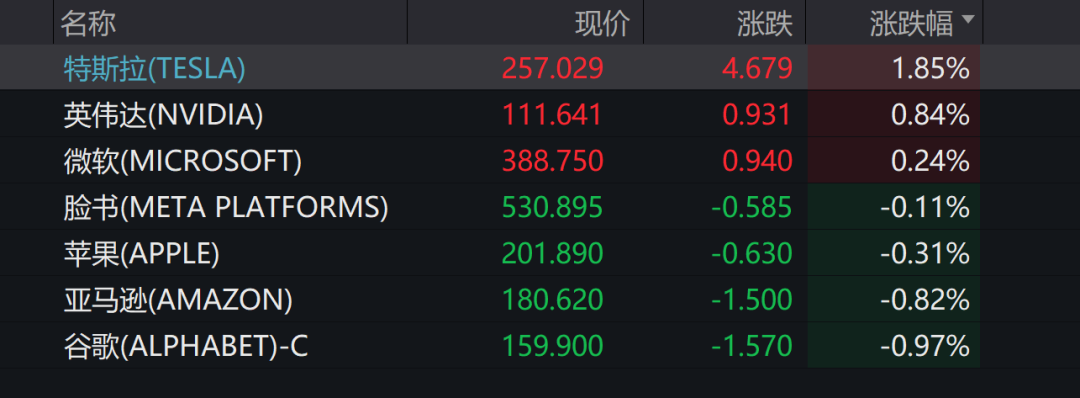Click Meta price 530.895
Image resolution: width=1080 pixels, height=398 pixels.
(552, 207)
